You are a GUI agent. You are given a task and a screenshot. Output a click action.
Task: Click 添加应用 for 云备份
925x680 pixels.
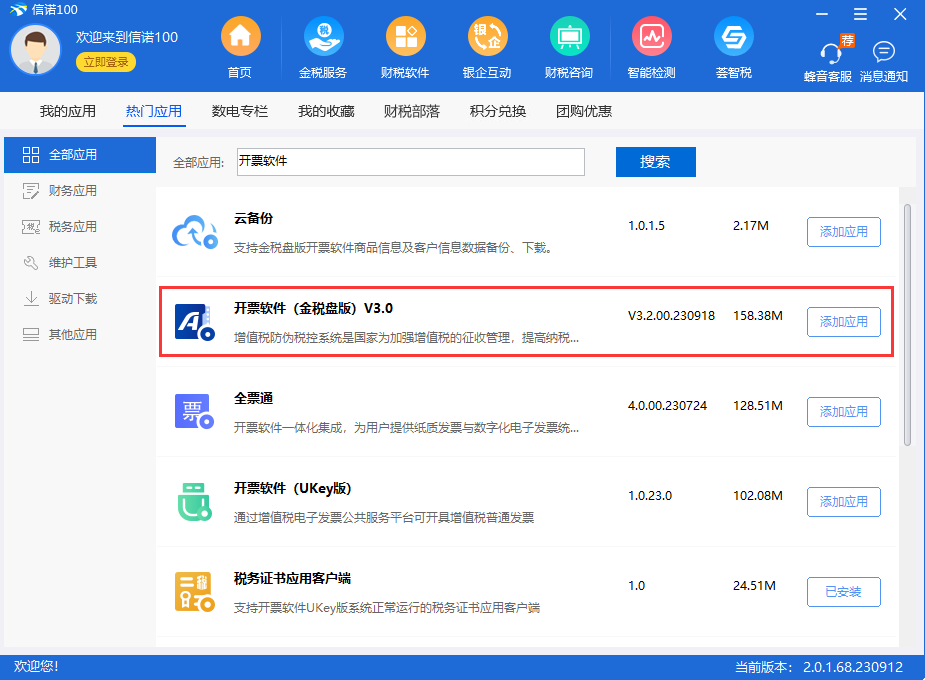tap(844, 232)
